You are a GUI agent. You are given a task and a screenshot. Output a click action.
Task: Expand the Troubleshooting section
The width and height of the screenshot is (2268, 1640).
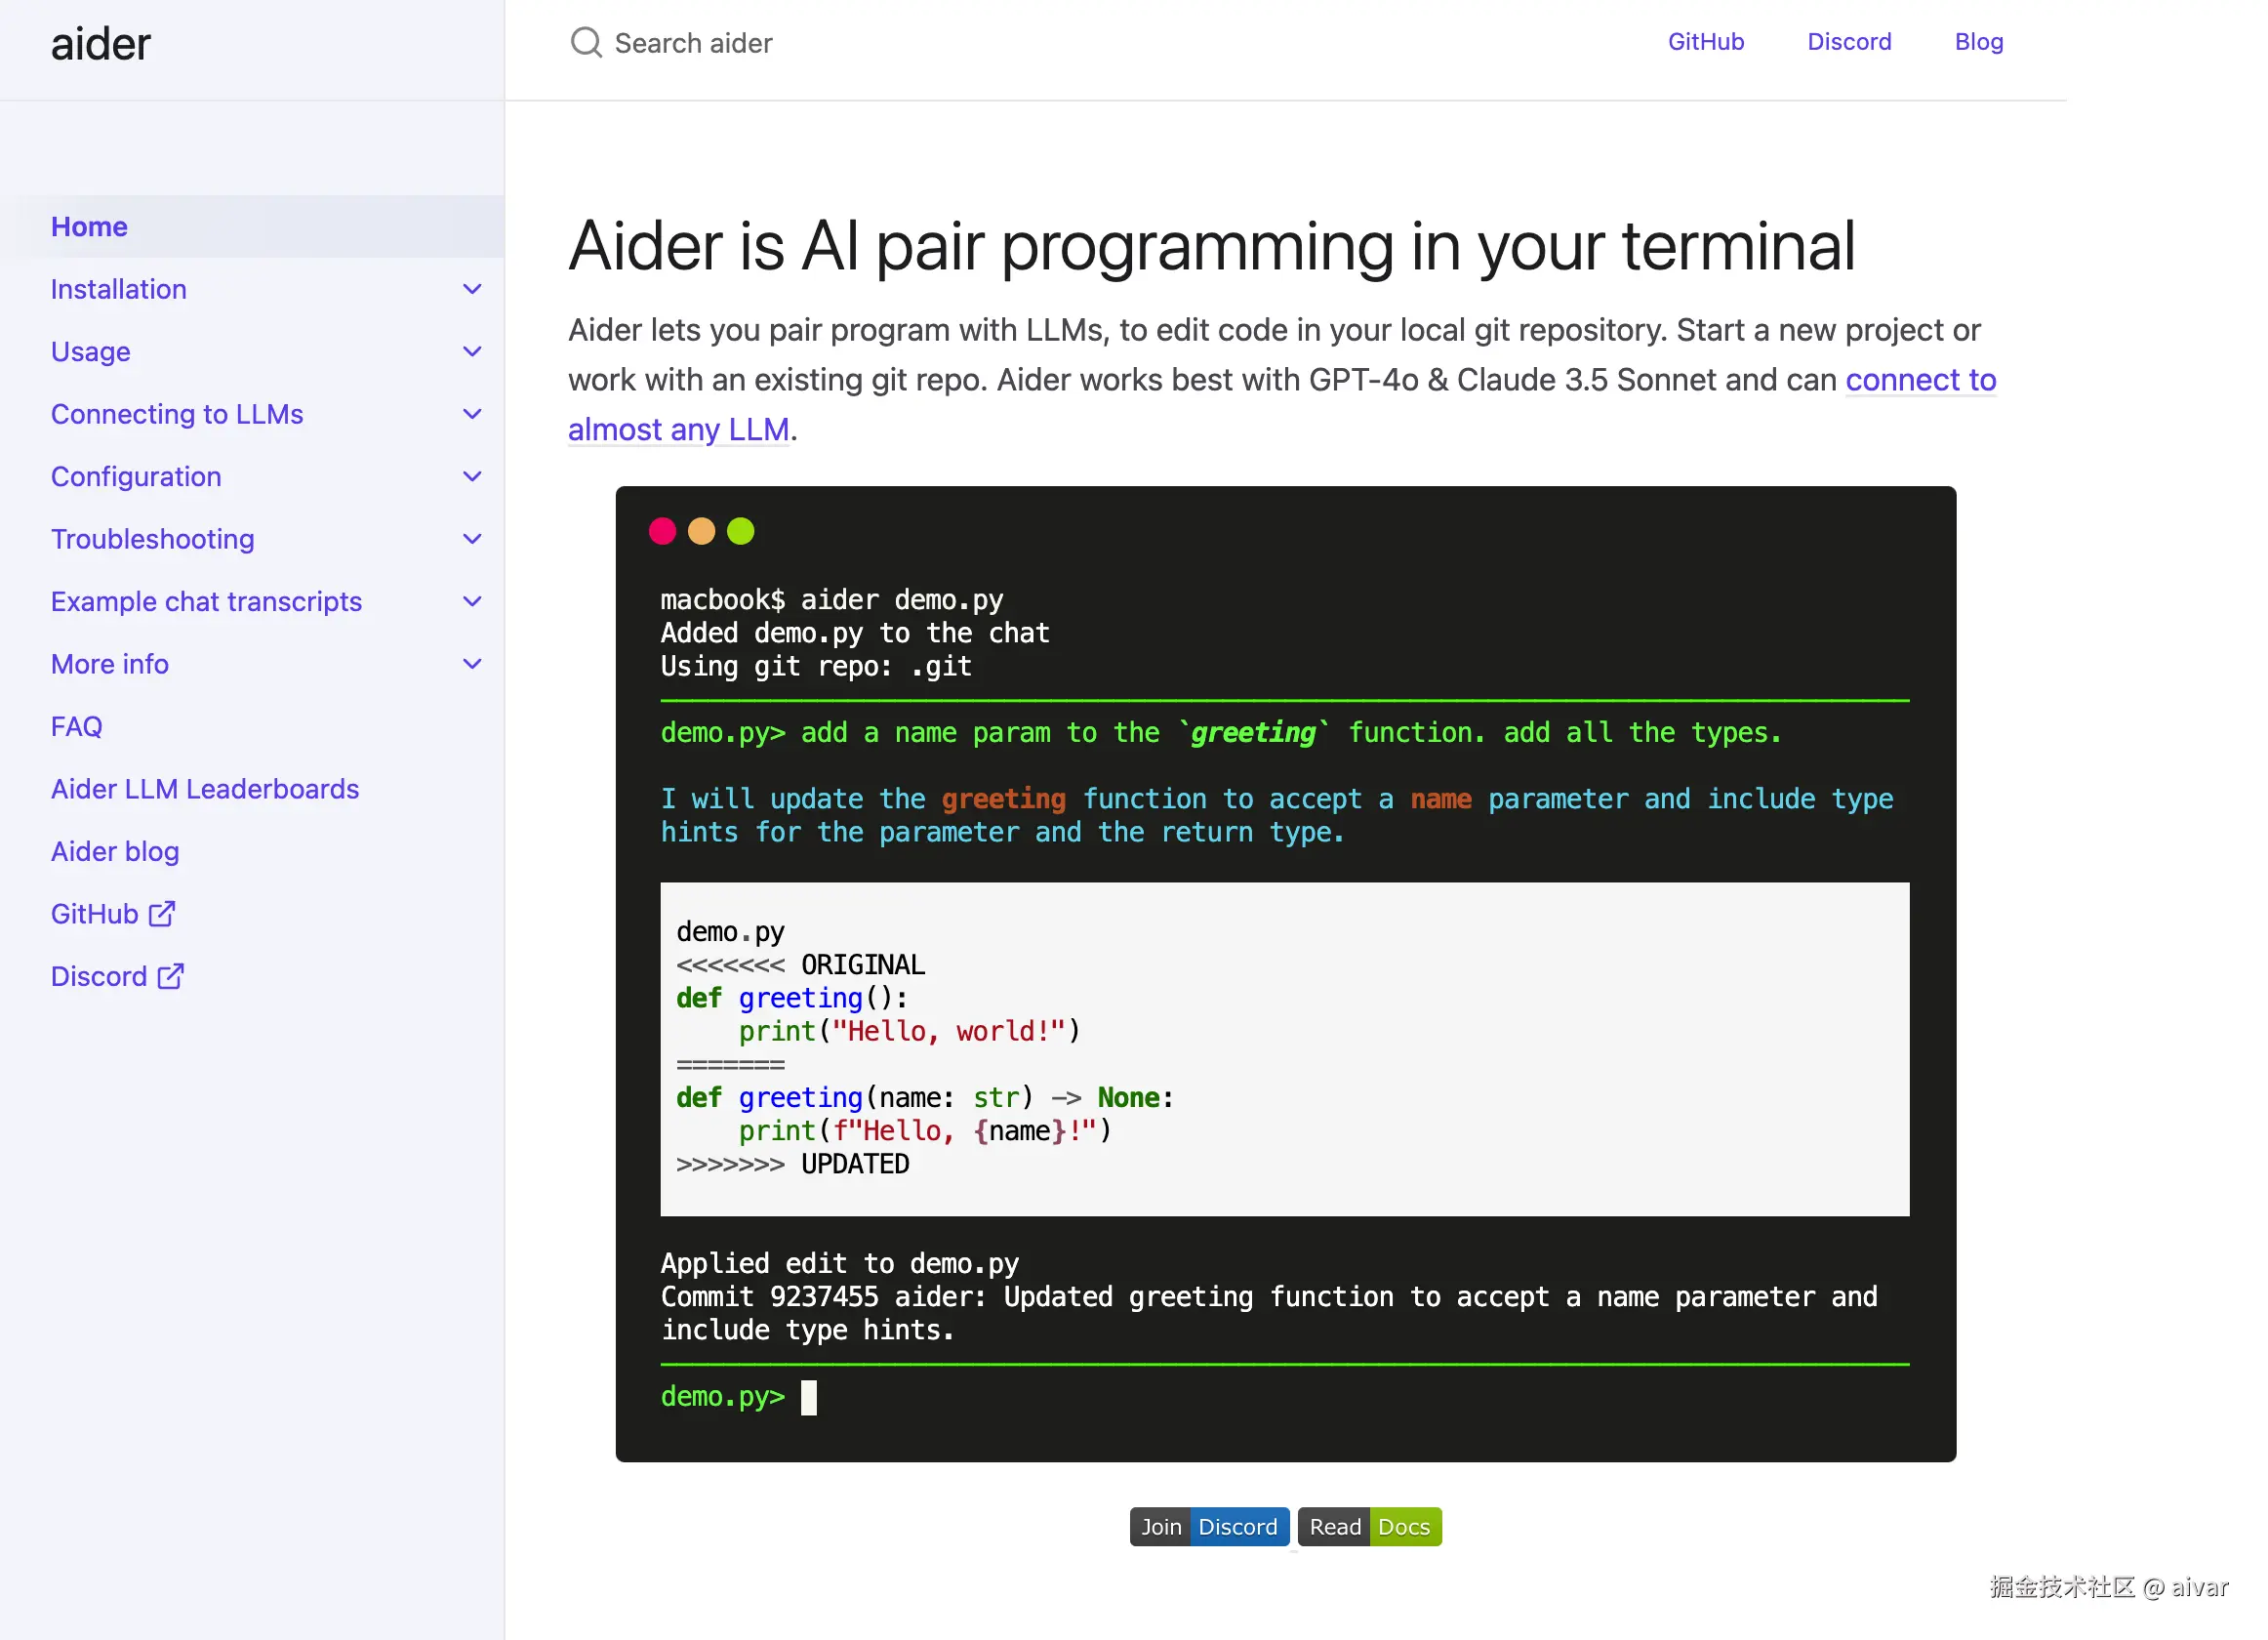472,538
